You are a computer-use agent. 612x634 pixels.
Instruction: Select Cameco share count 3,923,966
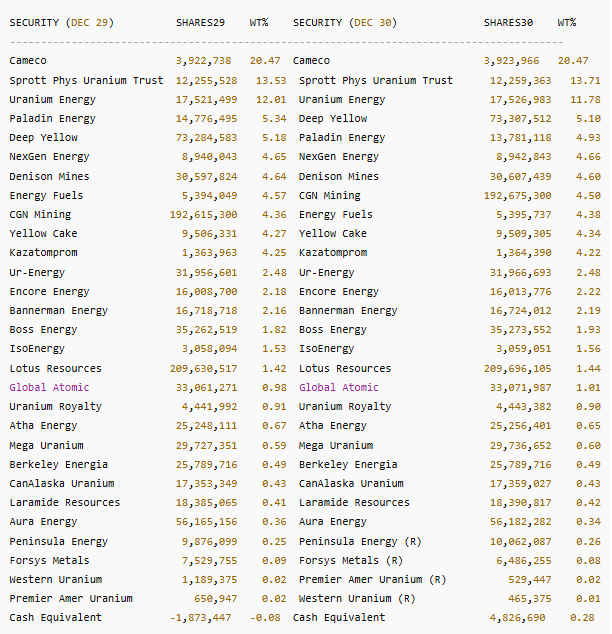(511, 61)
